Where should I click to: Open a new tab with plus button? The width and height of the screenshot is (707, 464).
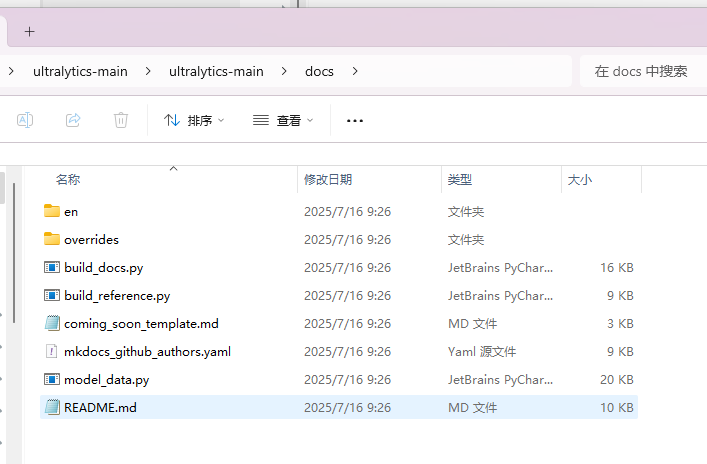[x=29, y=32]
